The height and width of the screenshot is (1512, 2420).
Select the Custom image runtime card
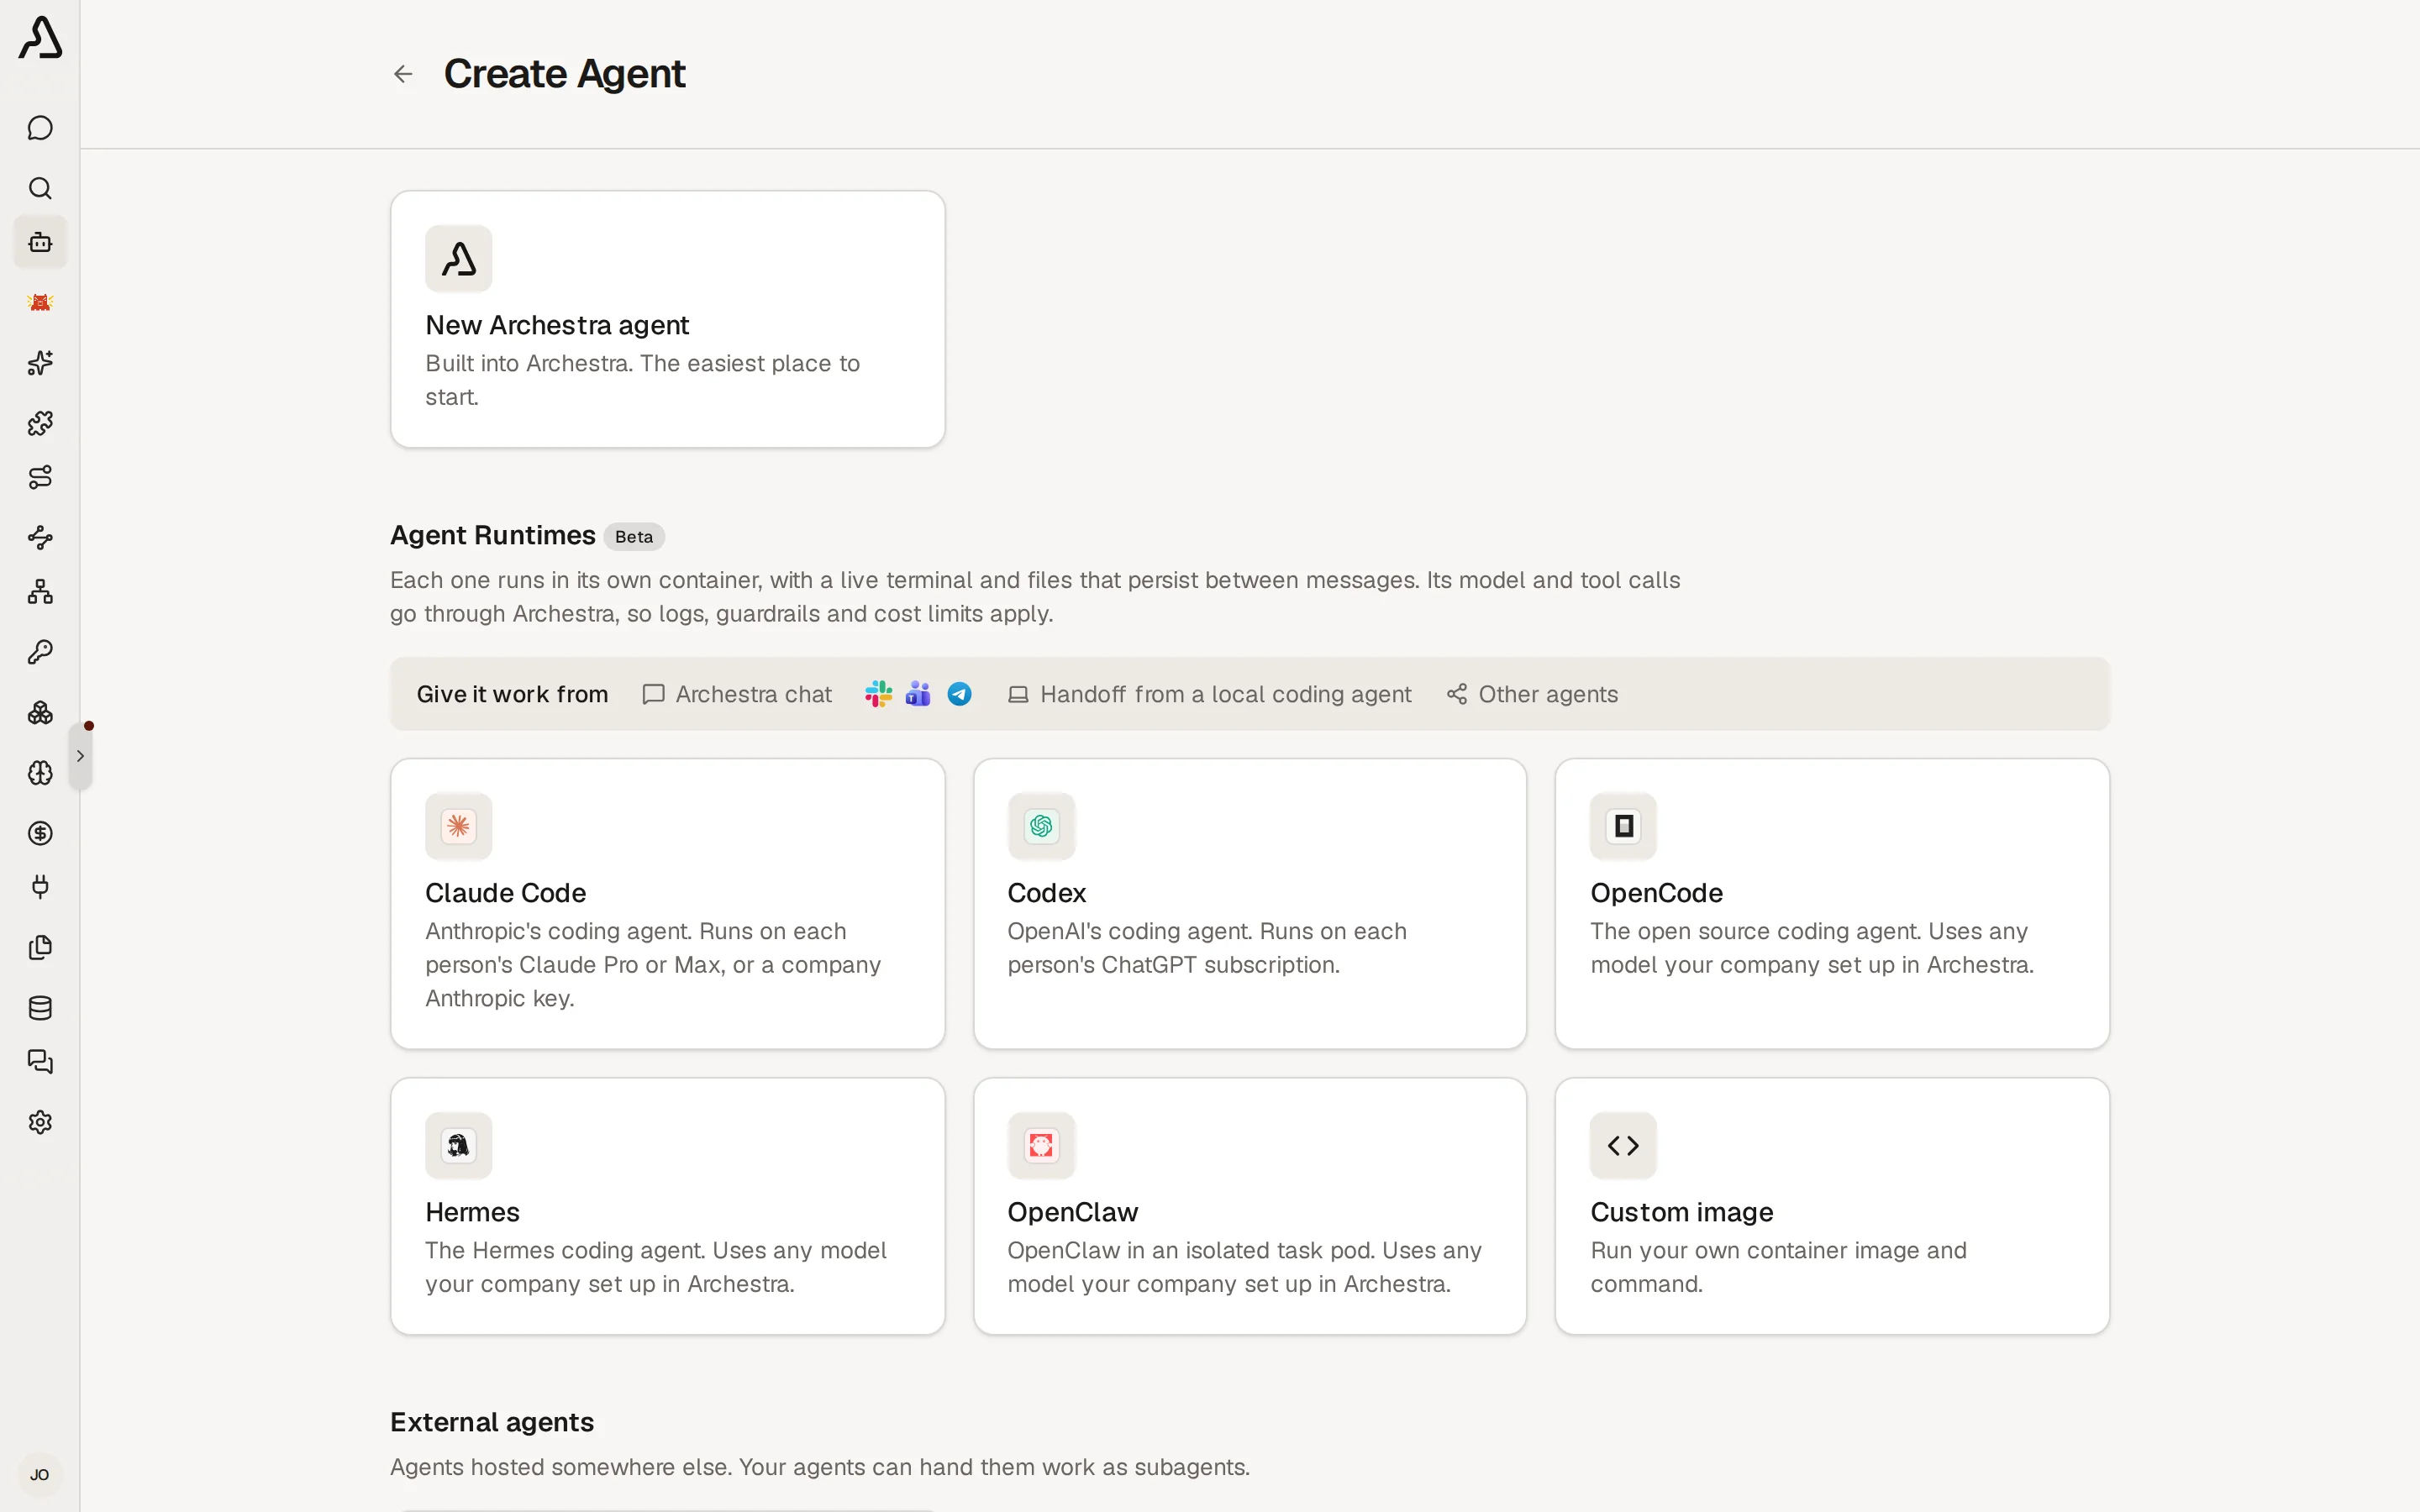click(1832, 1206)
